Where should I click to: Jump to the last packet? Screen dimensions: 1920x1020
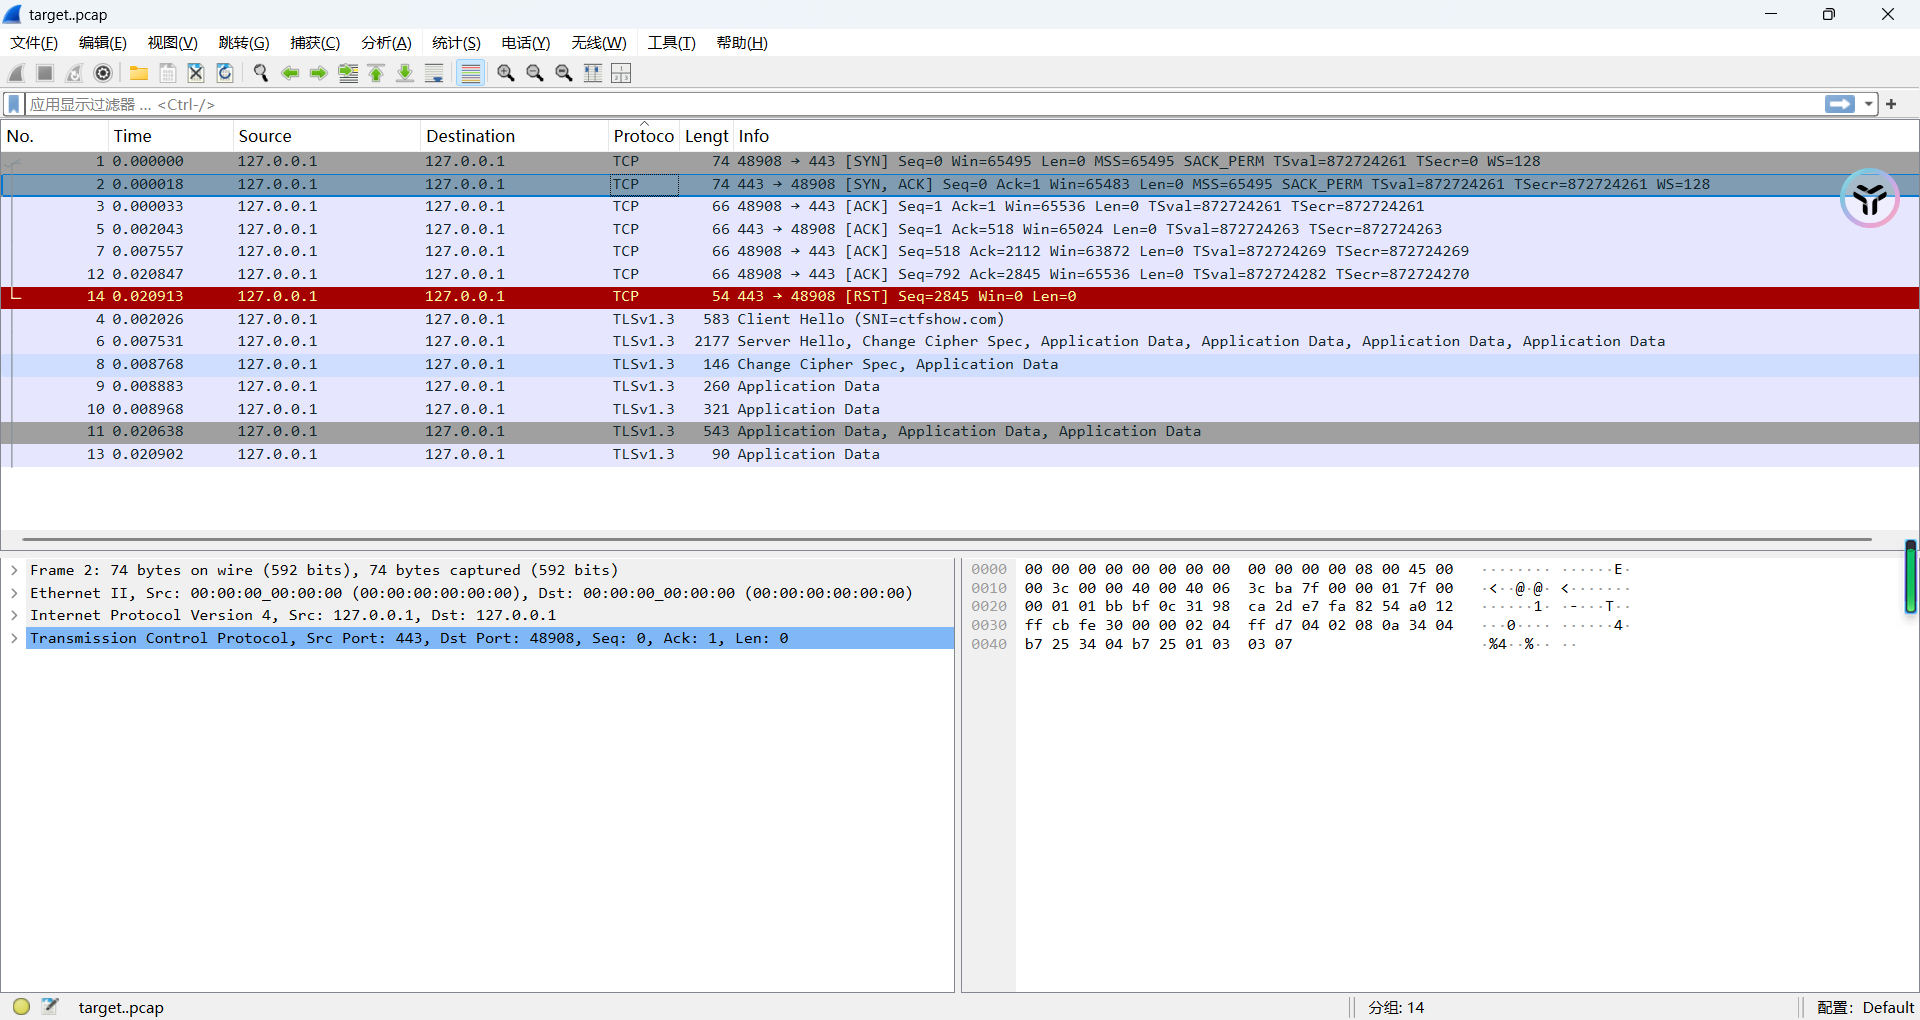click(405, 73)
